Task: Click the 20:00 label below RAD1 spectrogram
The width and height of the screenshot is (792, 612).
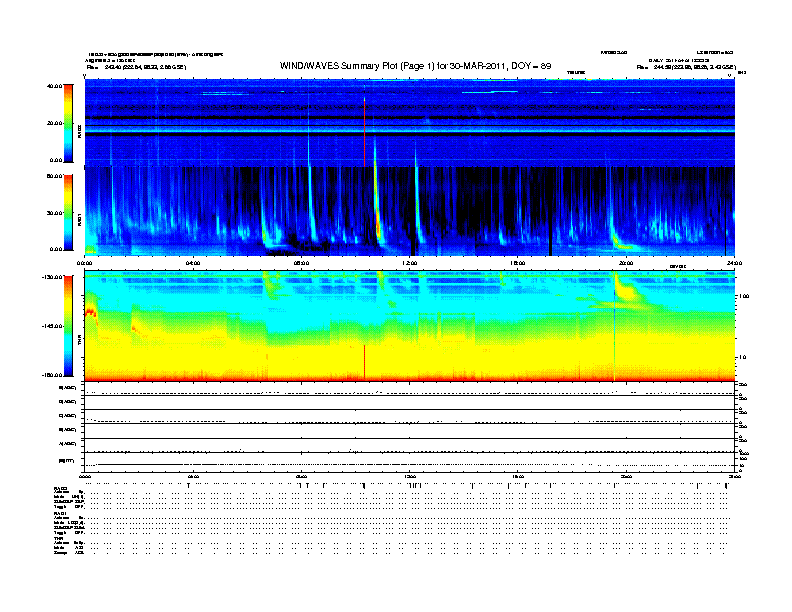Action: tap(626, 263)
